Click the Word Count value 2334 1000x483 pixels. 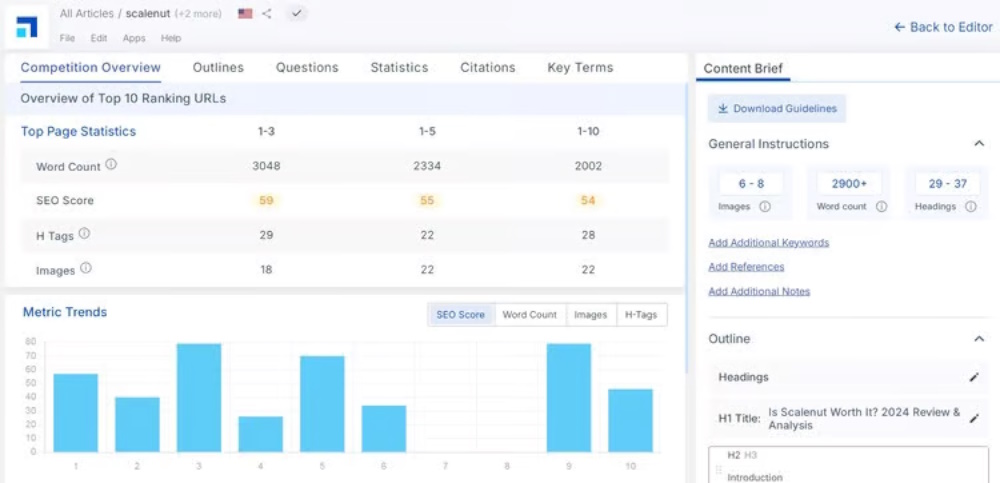427,166
